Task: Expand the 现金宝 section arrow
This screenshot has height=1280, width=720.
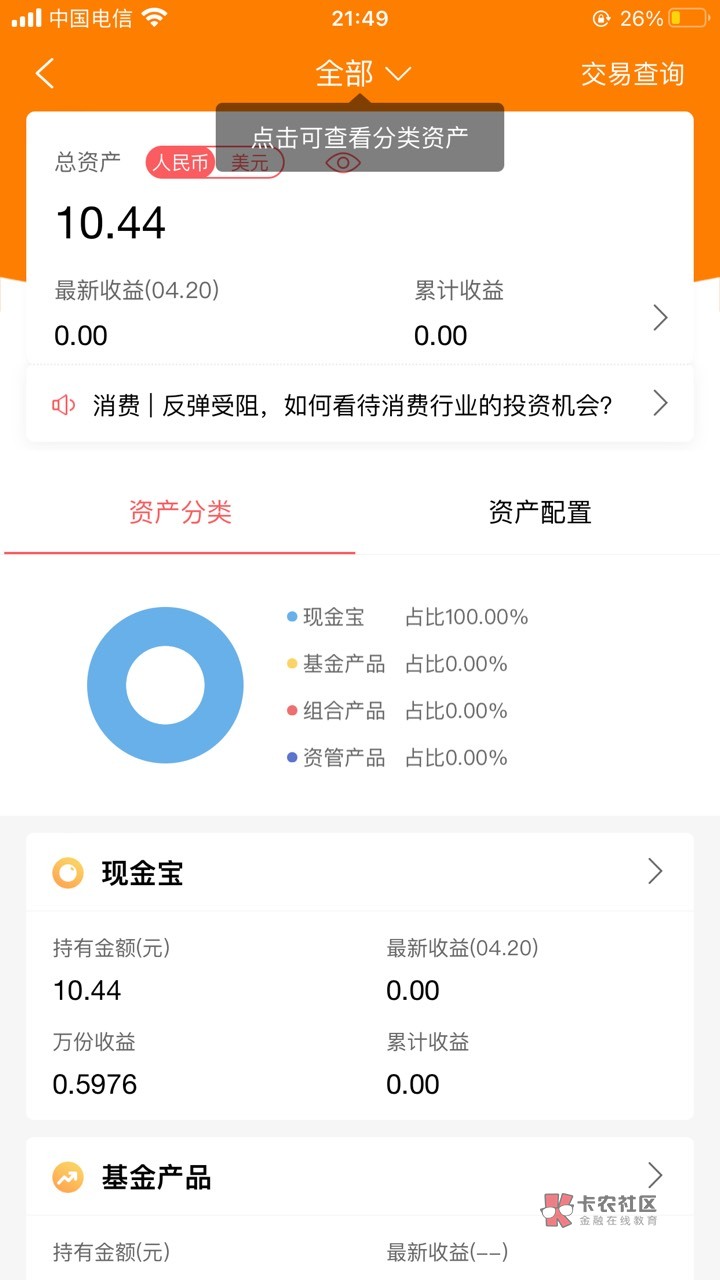Action: (x=655, y=871)
